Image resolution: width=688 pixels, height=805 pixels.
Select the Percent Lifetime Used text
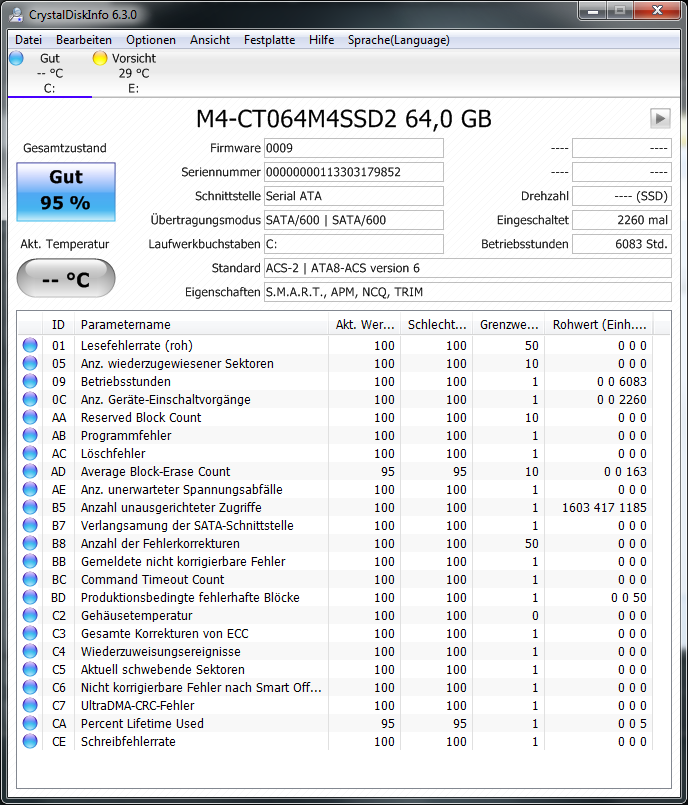coord(142,723)
